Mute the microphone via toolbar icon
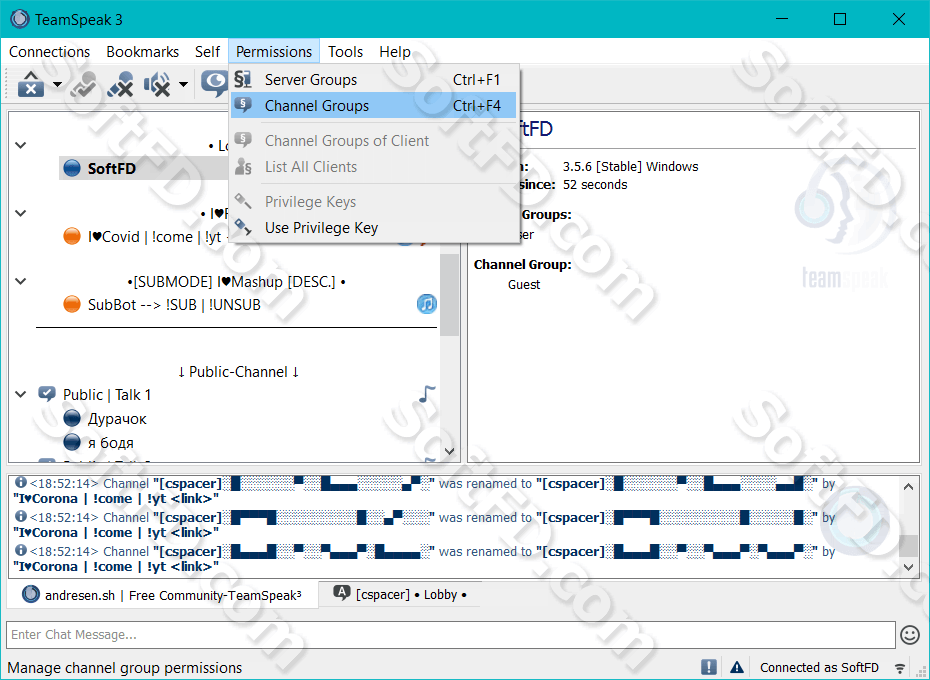 120,84
